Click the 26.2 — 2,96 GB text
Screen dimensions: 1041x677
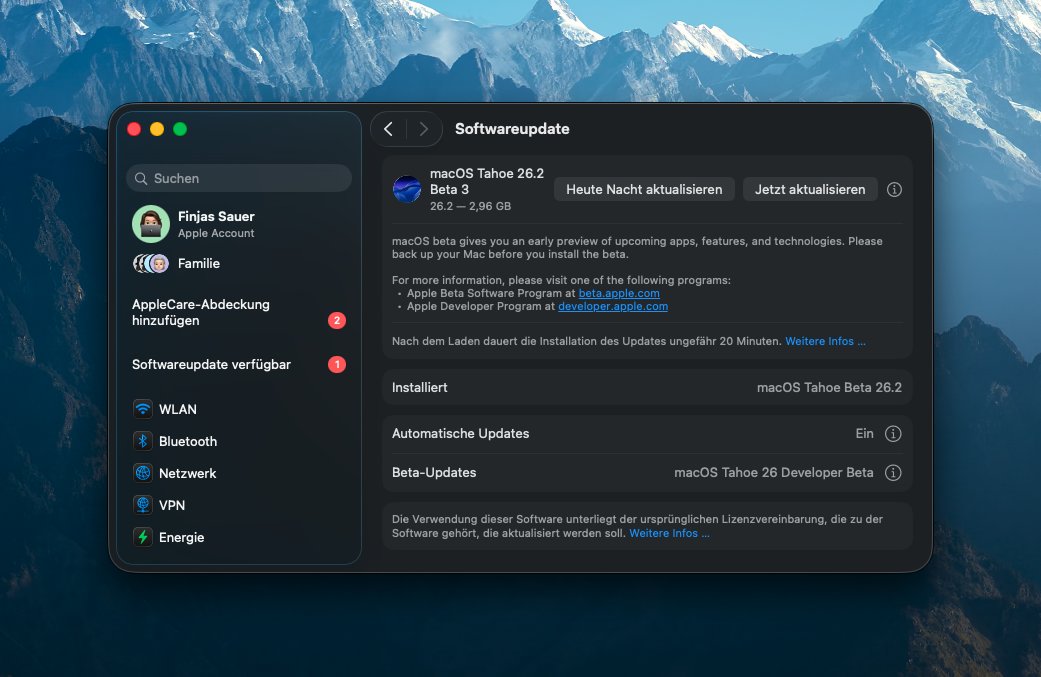pos(470,206)
